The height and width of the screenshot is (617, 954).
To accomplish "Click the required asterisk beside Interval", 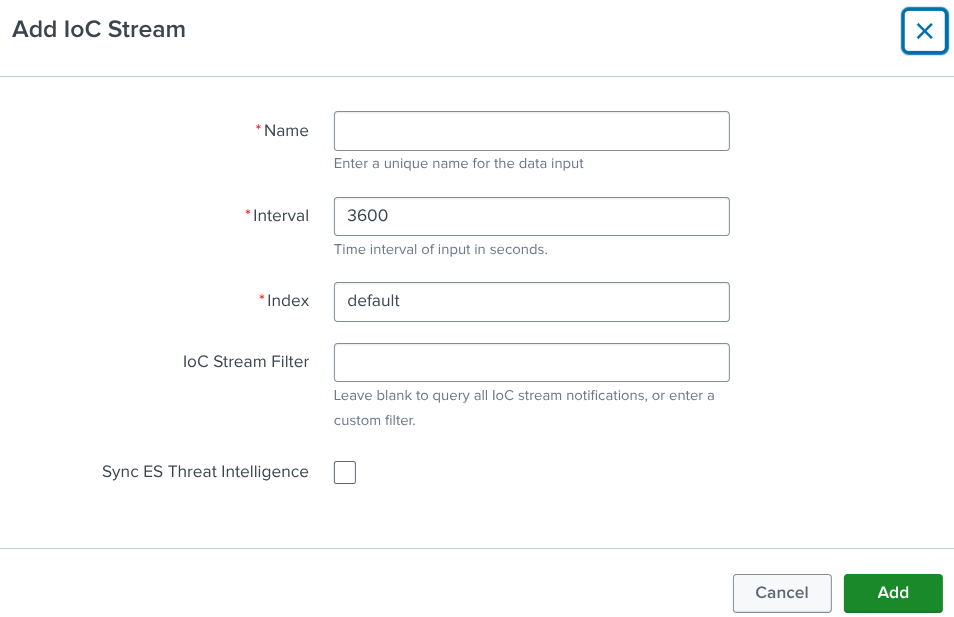I will point(248,214).
